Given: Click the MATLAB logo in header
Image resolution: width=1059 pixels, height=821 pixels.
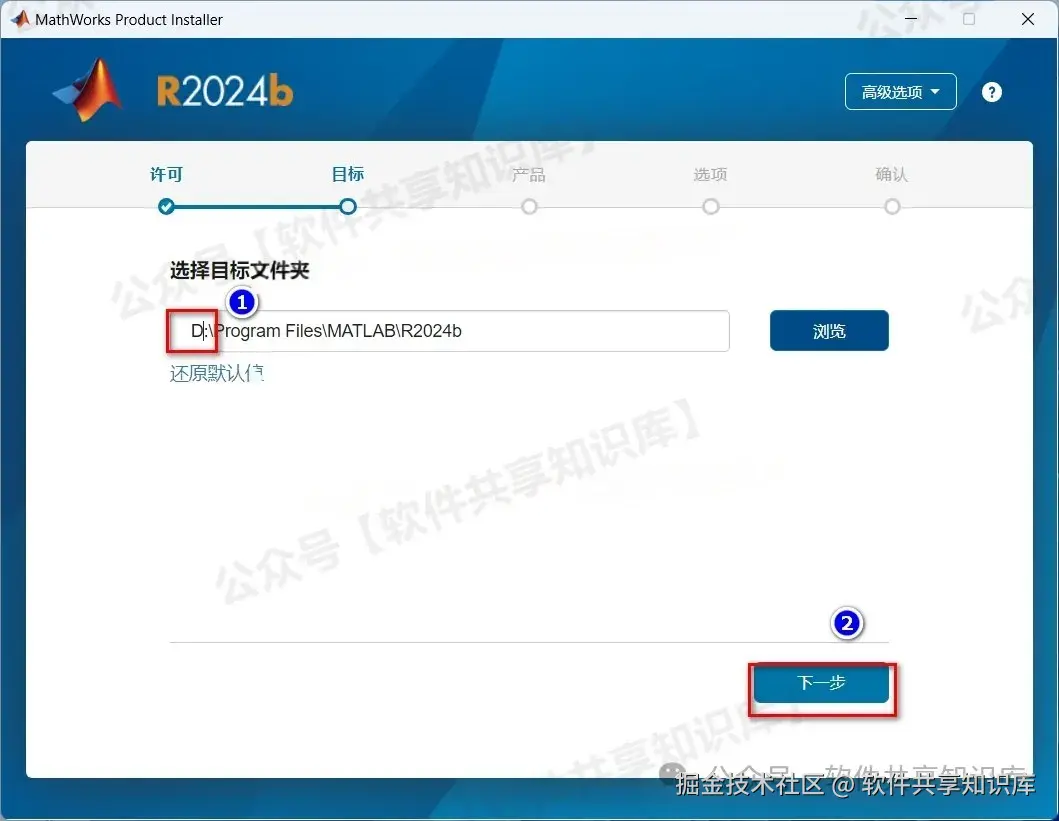Looking at the screenshot, I should (x=88, y=90).
